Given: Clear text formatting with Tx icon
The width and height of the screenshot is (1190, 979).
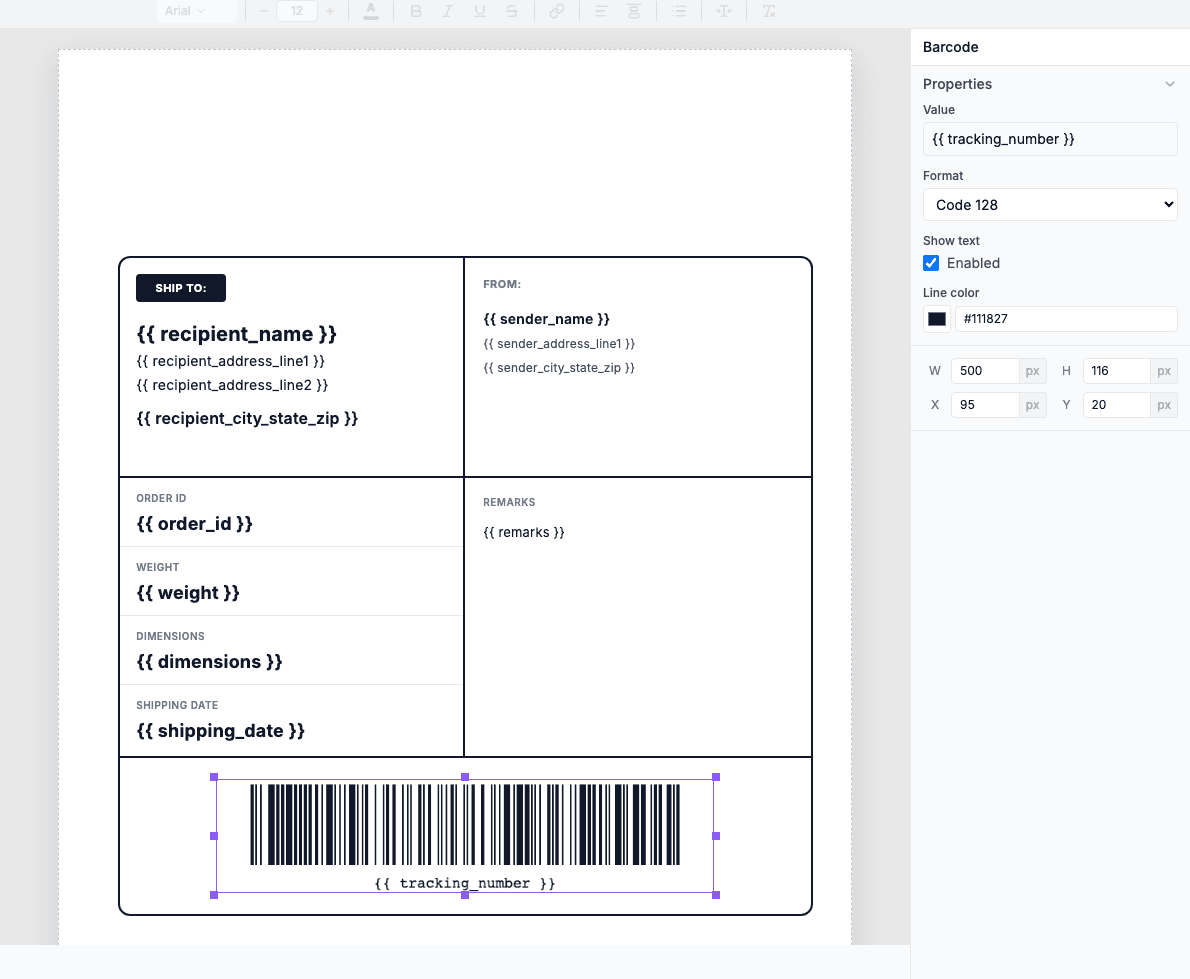Looking at the screenshot, I should tap(767, 11).
